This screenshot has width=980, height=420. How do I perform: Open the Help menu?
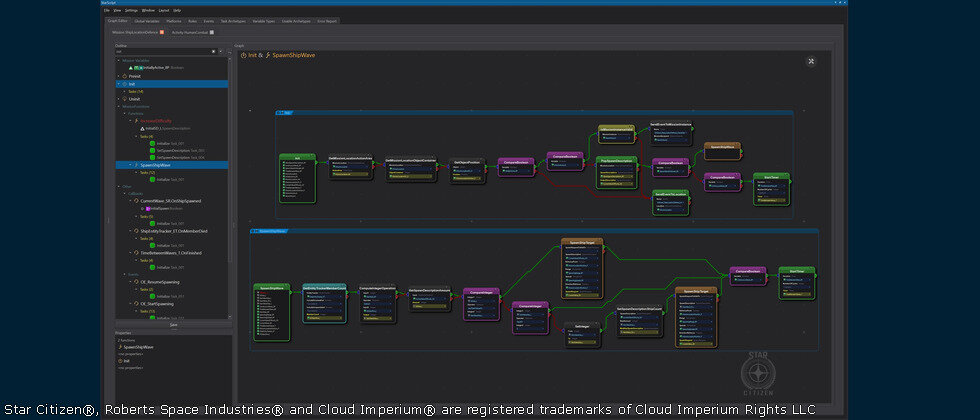pyautogui.click(x=177, y=11)
